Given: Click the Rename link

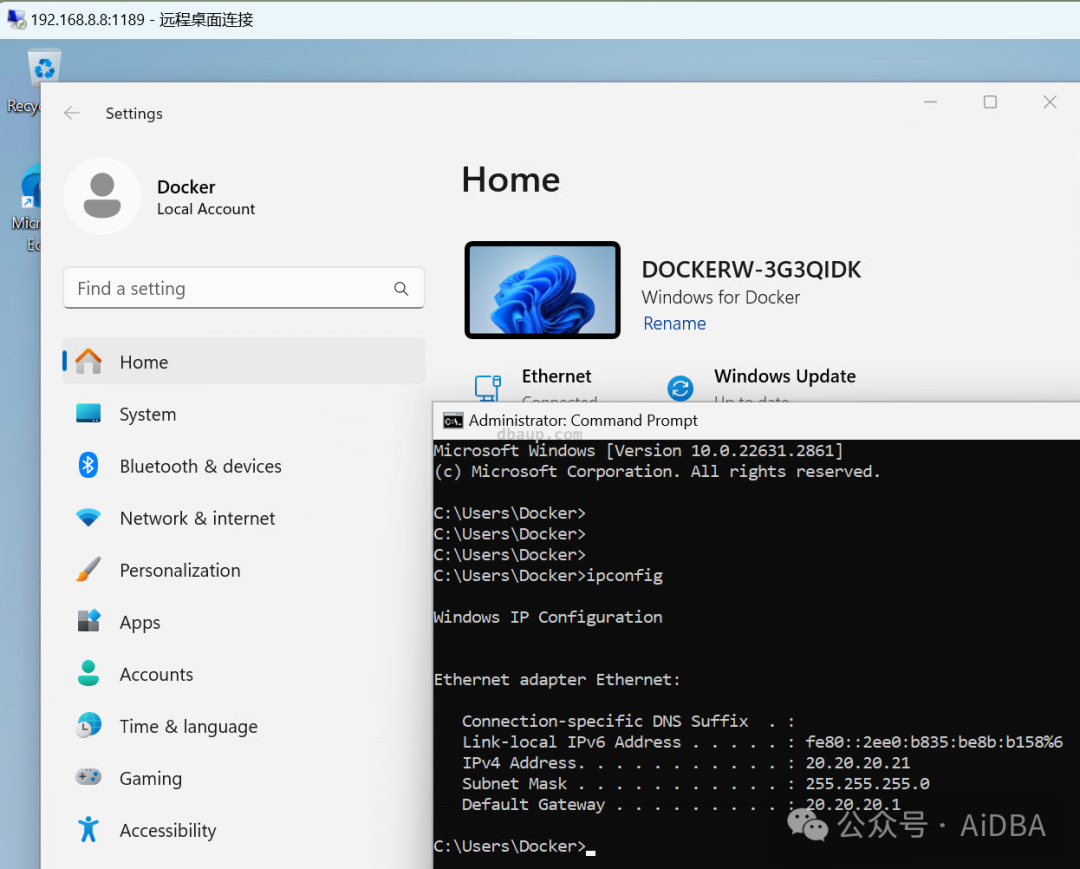Looking at the screenshot, I should click(674, 324).
